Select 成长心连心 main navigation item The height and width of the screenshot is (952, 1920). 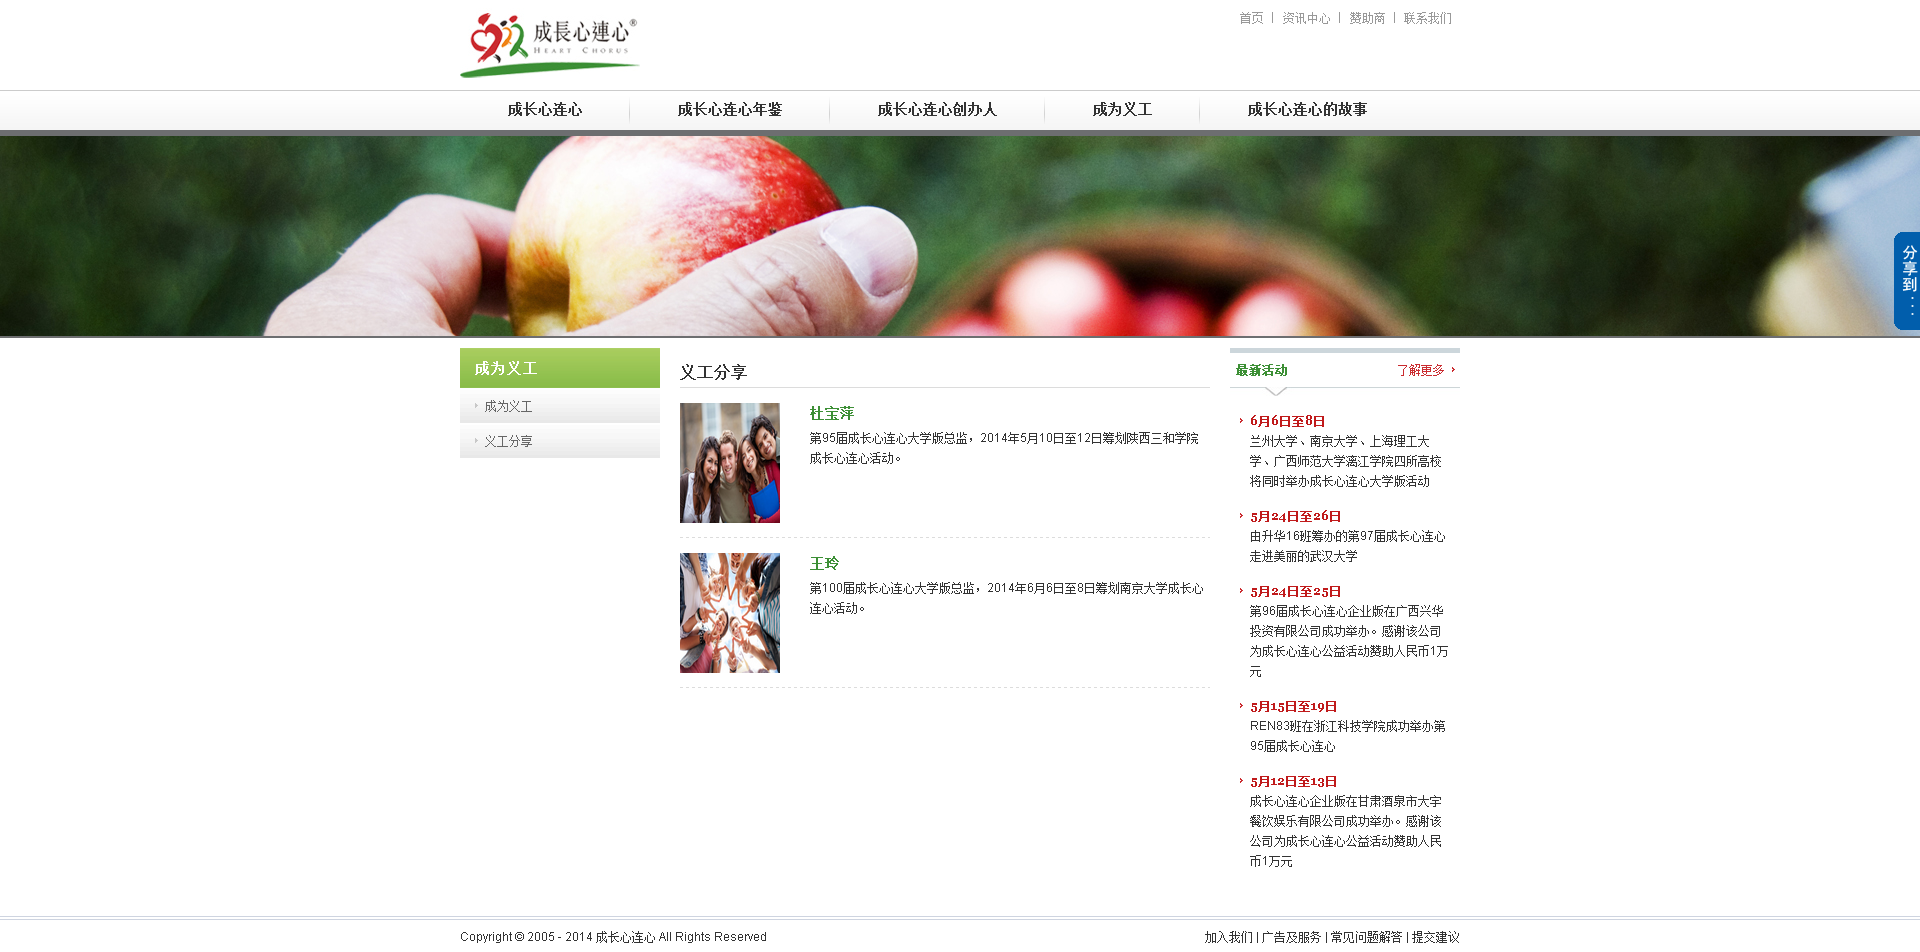[544, 110]
